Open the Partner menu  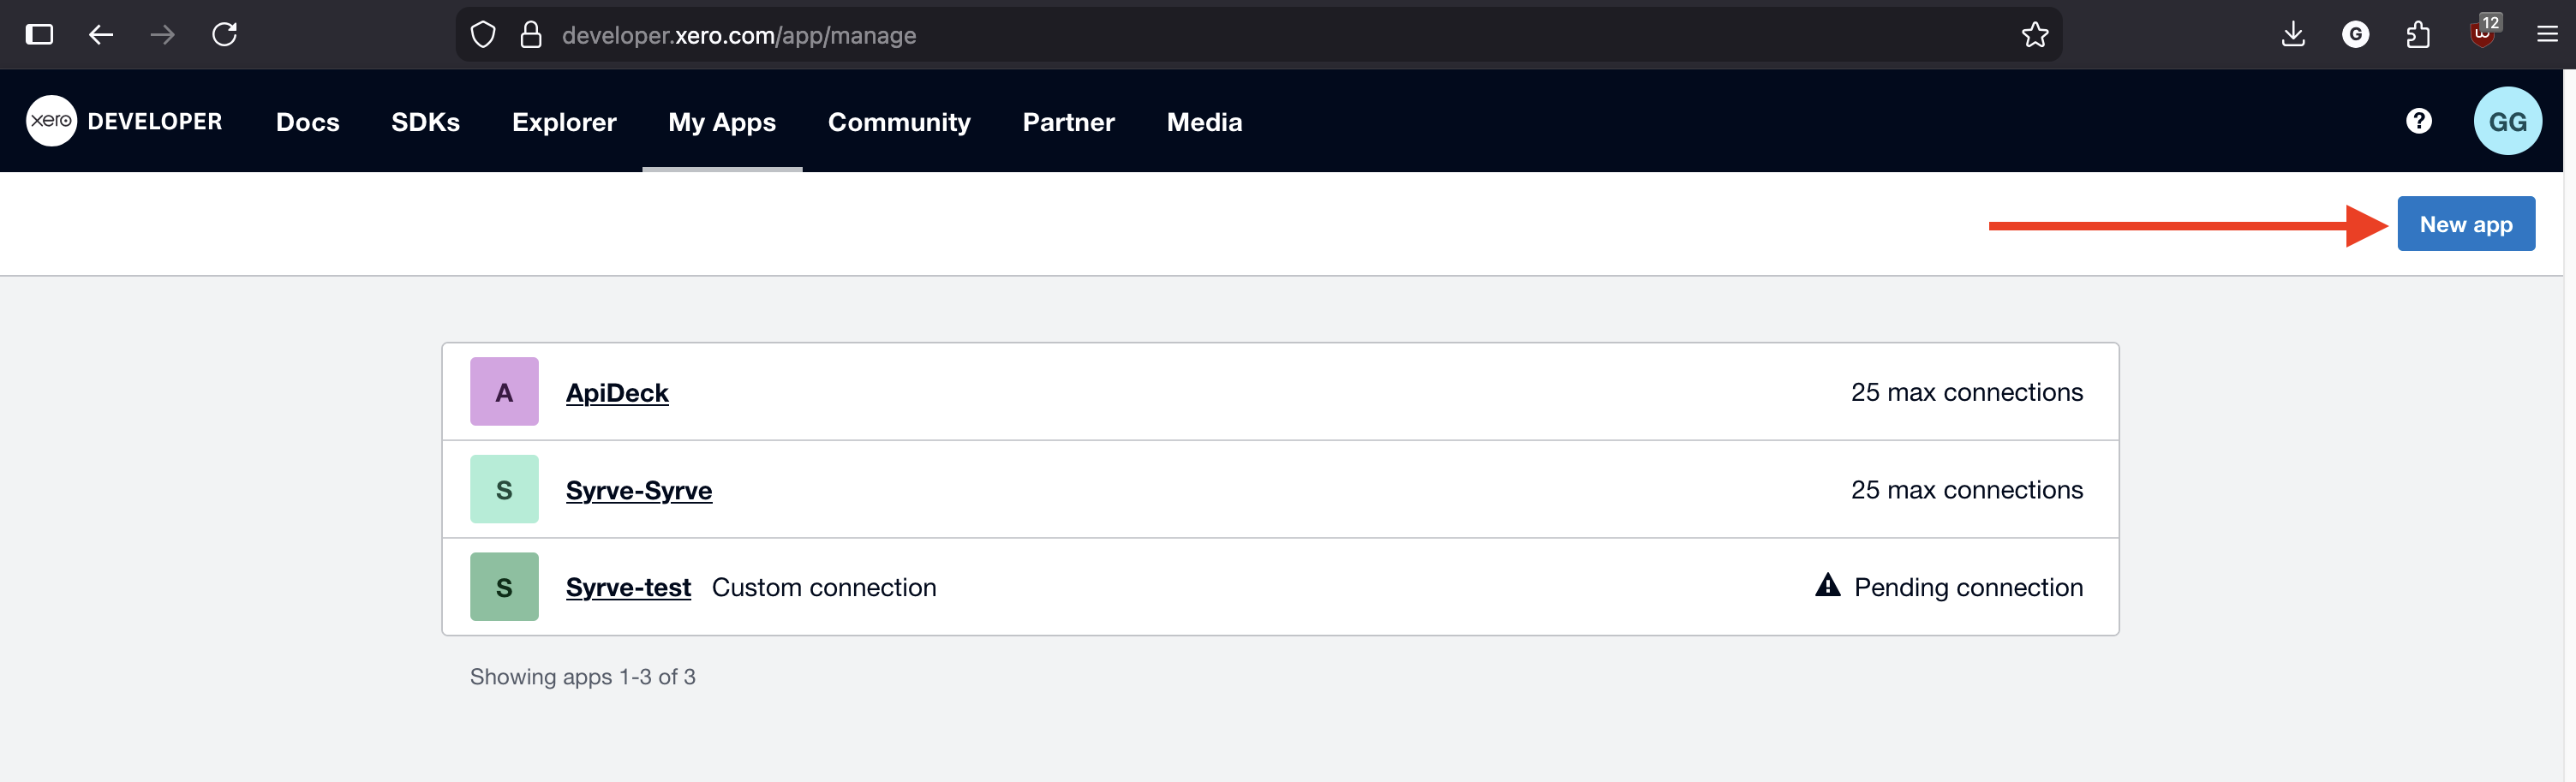click(1068, 122)
